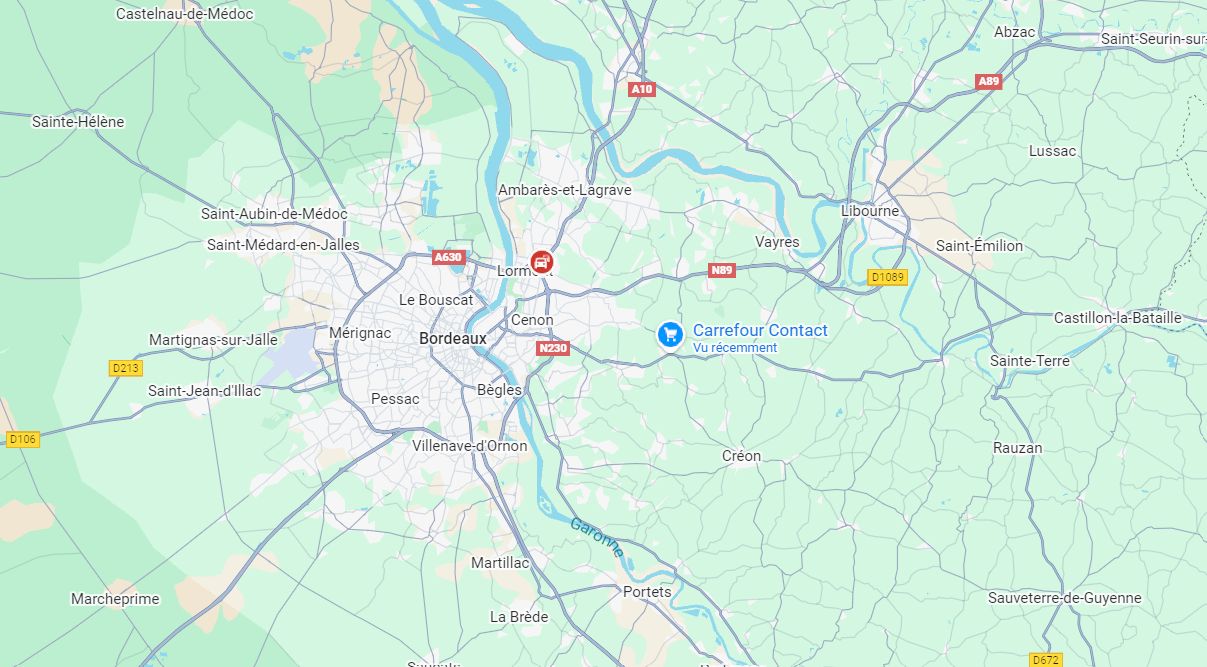Click the yellow D213 road badge
The height and width of the screenshot is (667, 1207).
tap(126, 368)
